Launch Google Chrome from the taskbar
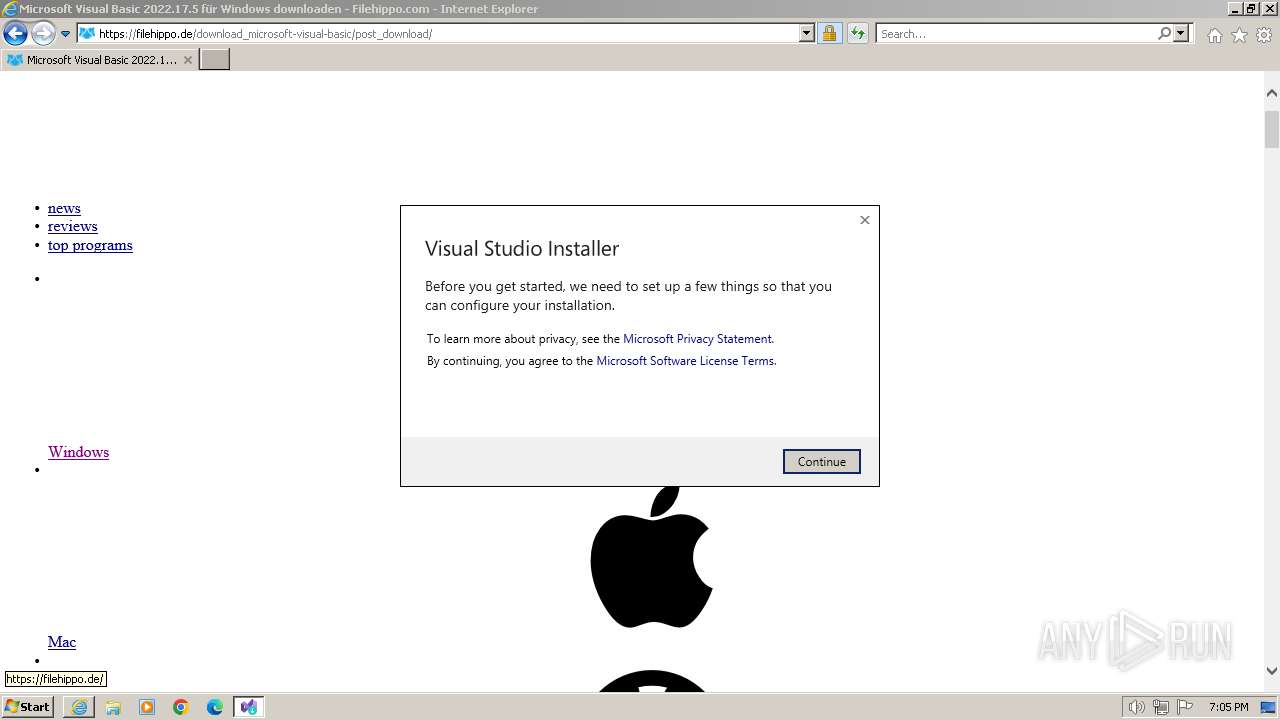Image resolution: width=1280 pixels, height=720 pixels. 181,707
